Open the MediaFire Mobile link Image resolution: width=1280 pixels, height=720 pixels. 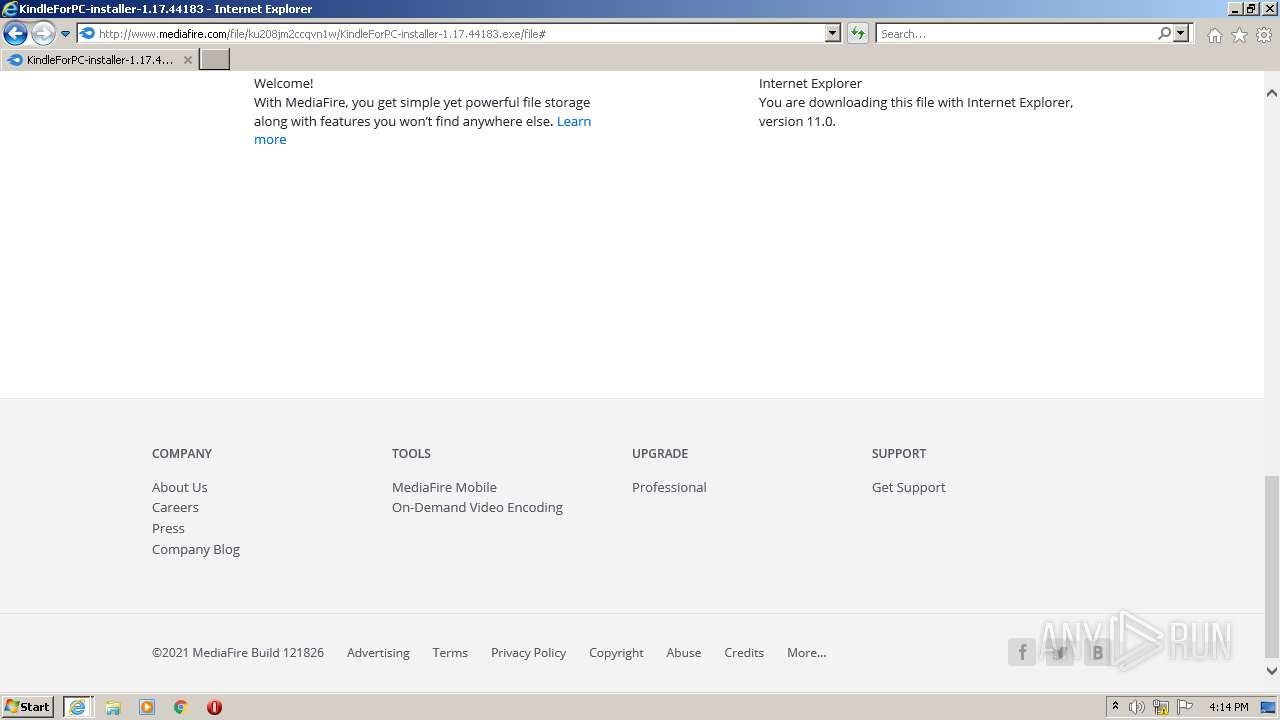click(444, 487)
